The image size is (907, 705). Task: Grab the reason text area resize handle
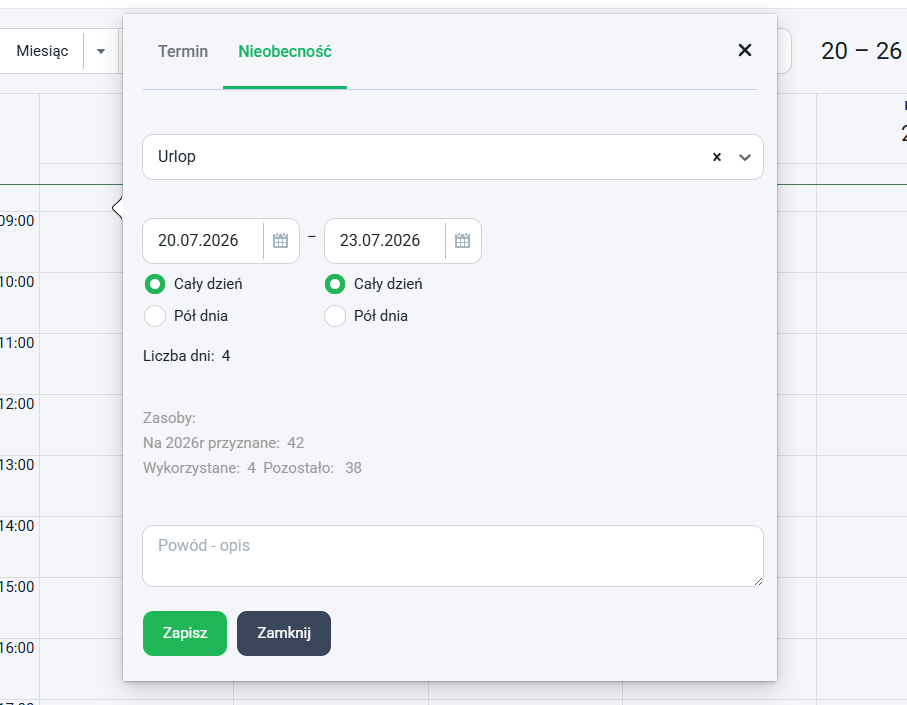coord(758,581)
